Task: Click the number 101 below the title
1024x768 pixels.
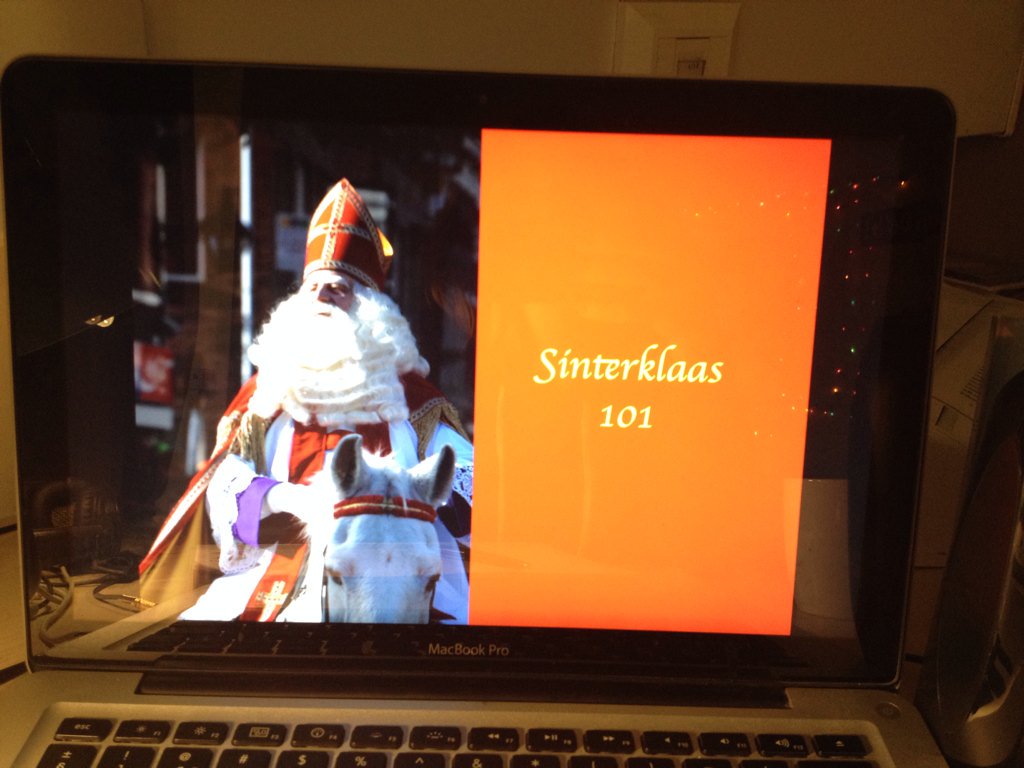Action: (x=626, y=415)
